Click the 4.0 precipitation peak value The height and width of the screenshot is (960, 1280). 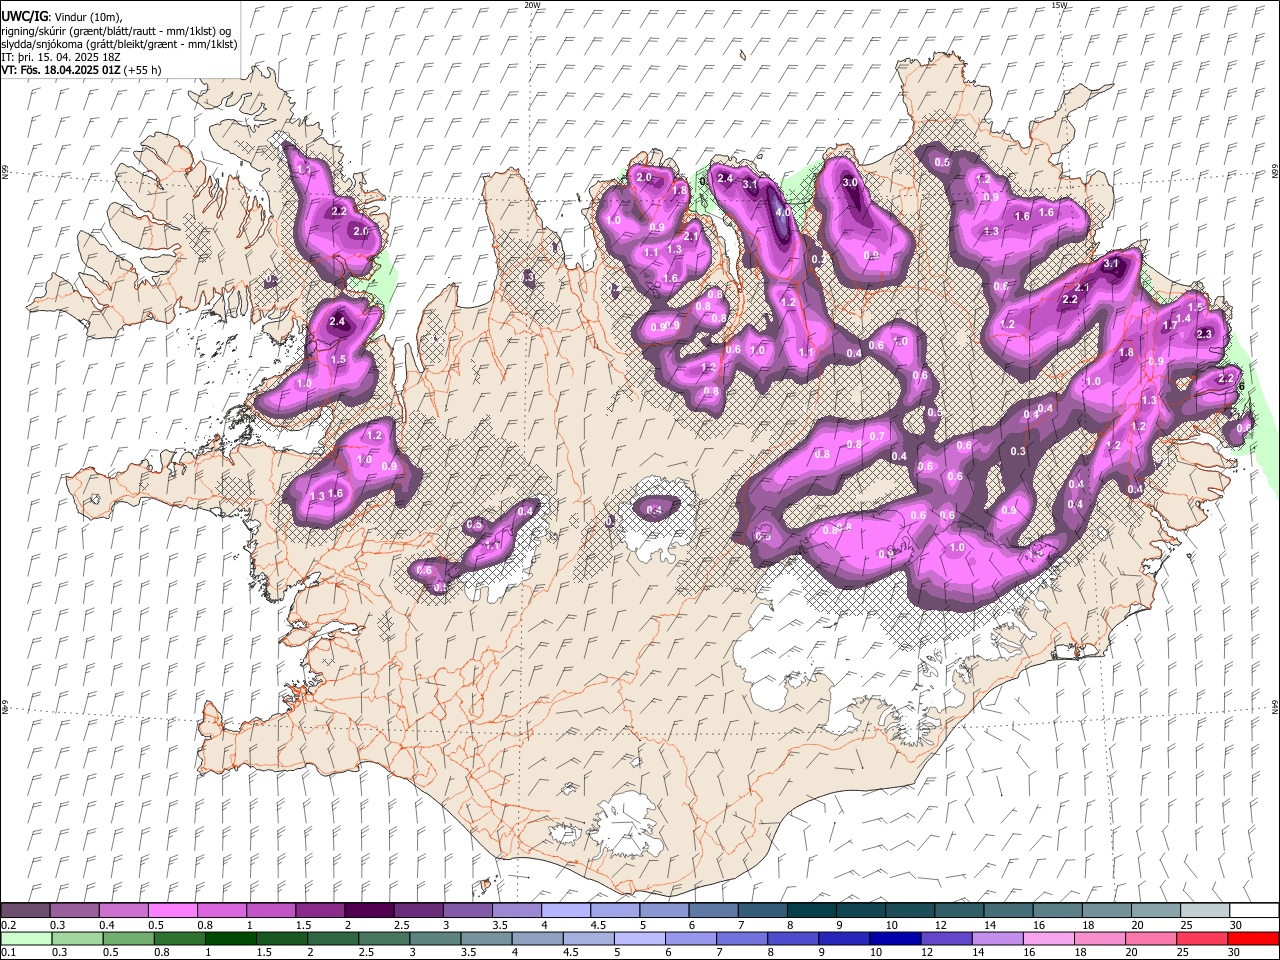point(784,212)
